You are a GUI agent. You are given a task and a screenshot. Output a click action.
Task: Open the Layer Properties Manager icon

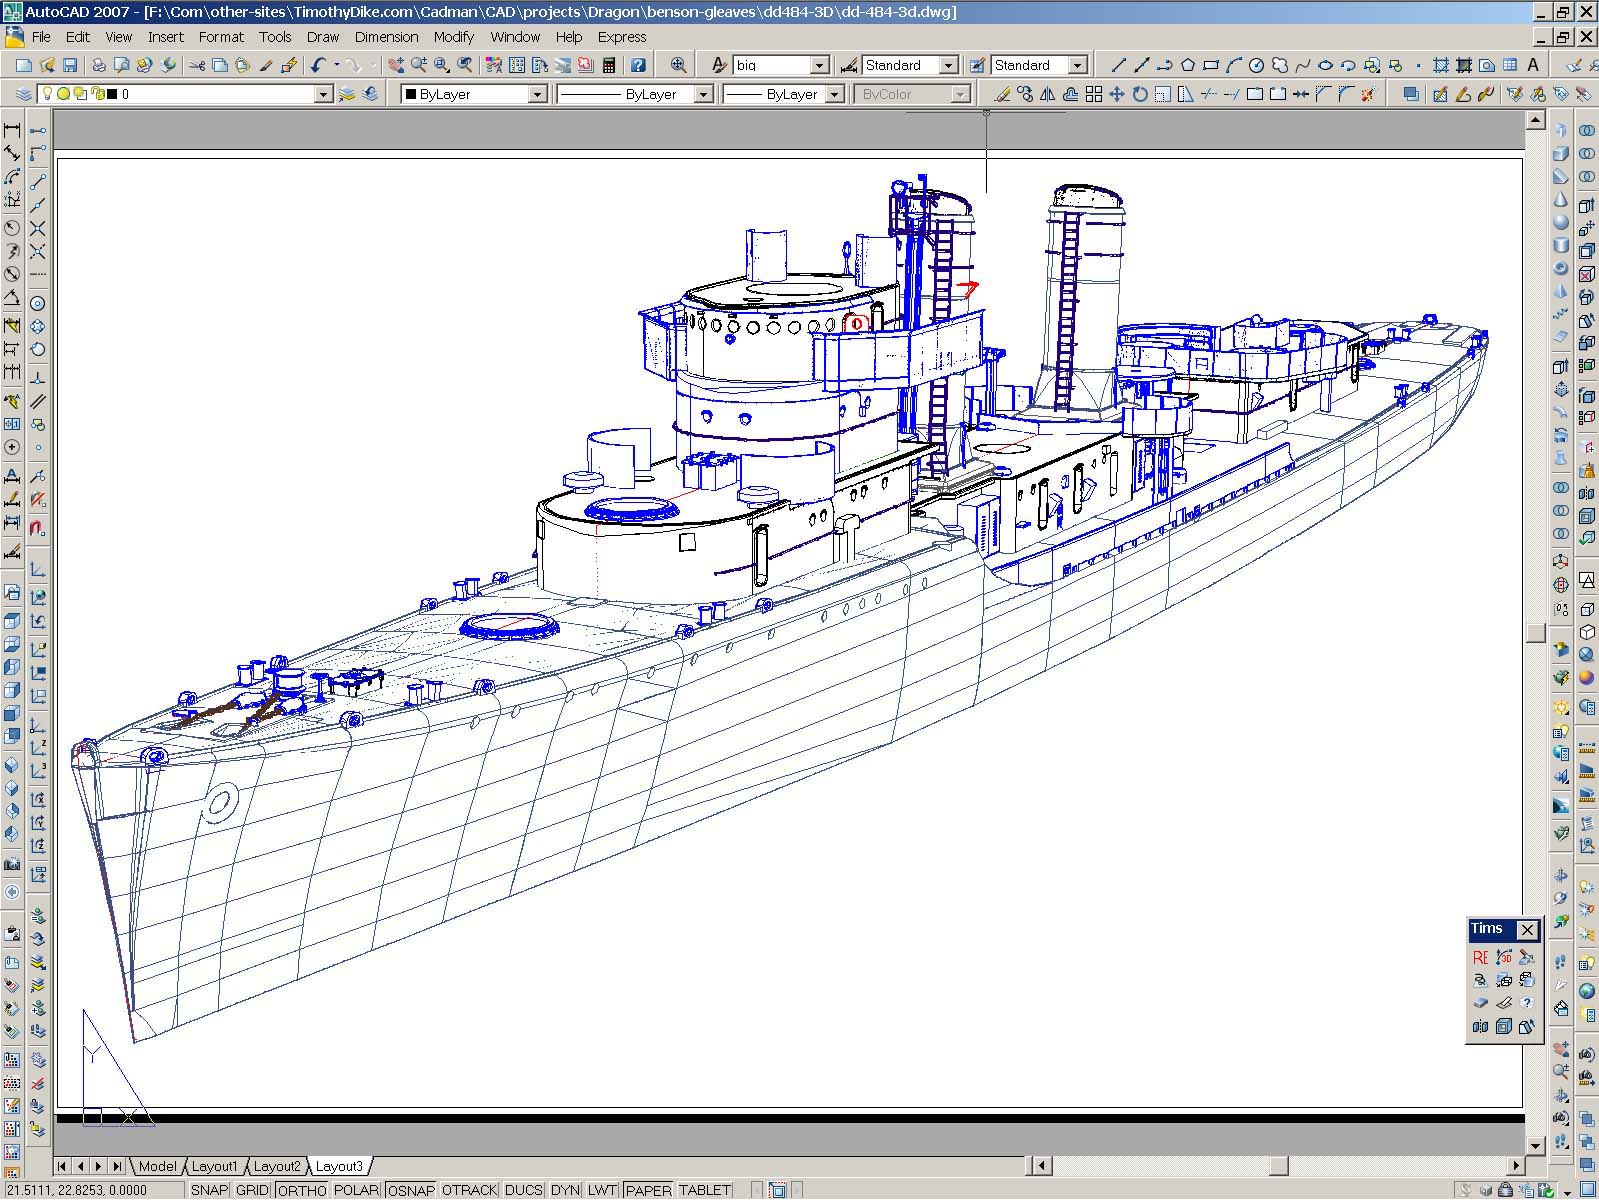23,94
